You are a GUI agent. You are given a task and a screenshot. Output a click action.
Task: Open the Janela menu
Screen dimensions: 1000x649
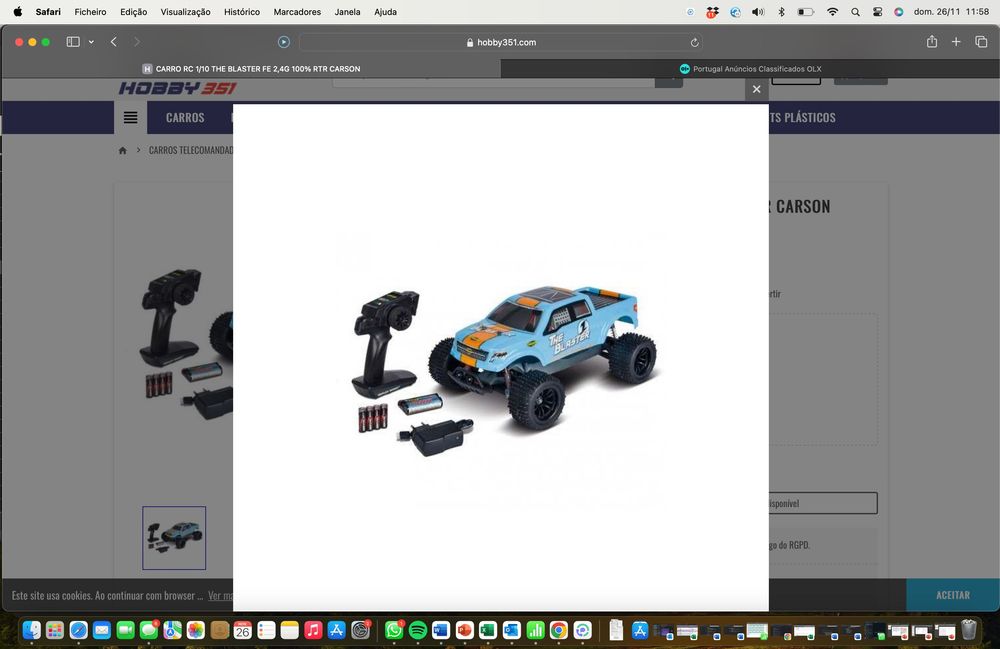pos(347,11)
